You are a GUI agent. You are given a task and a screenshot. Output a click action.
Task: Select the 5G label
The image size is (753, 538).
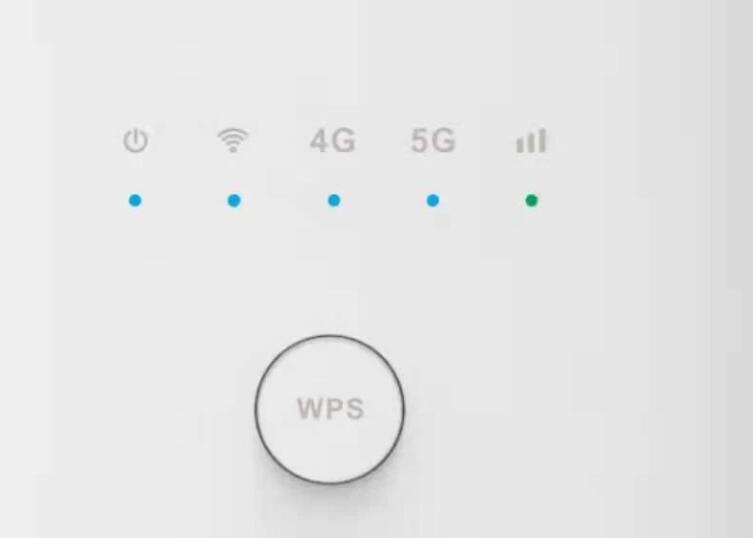pos(433,141)
